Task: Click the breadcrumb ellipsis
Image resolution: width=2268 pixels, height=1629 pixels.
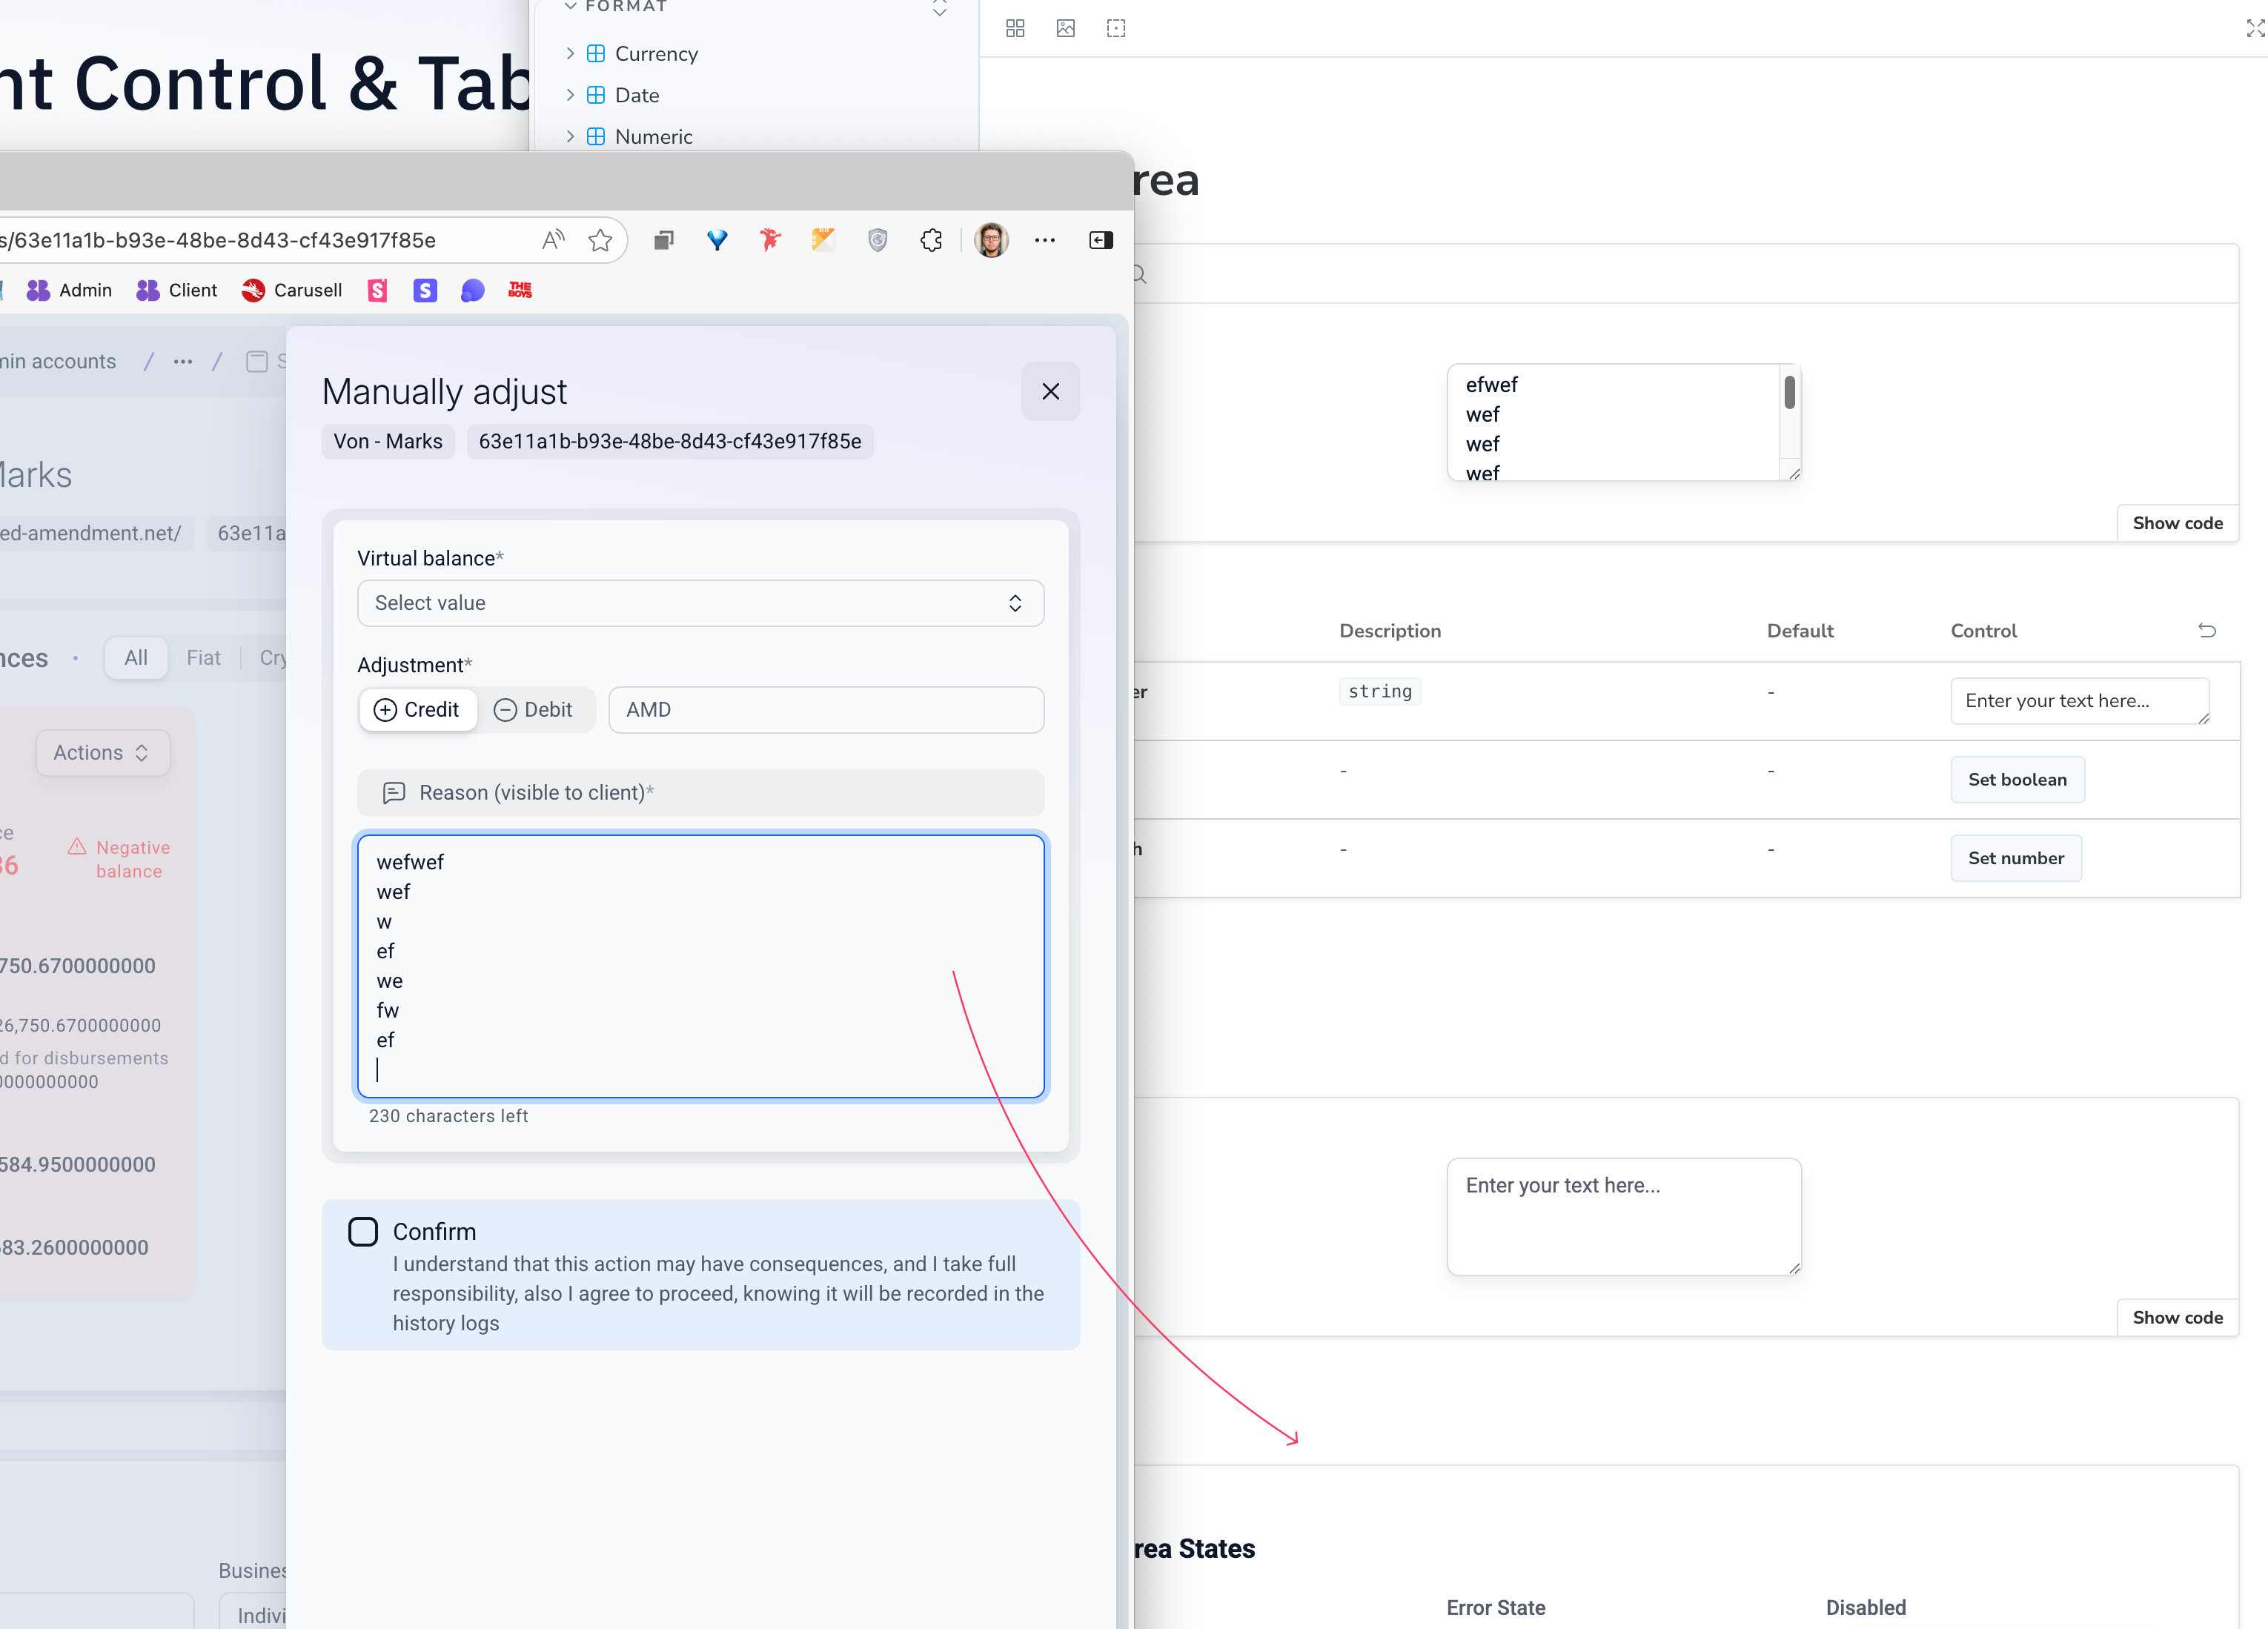Action: click(182, 362)
